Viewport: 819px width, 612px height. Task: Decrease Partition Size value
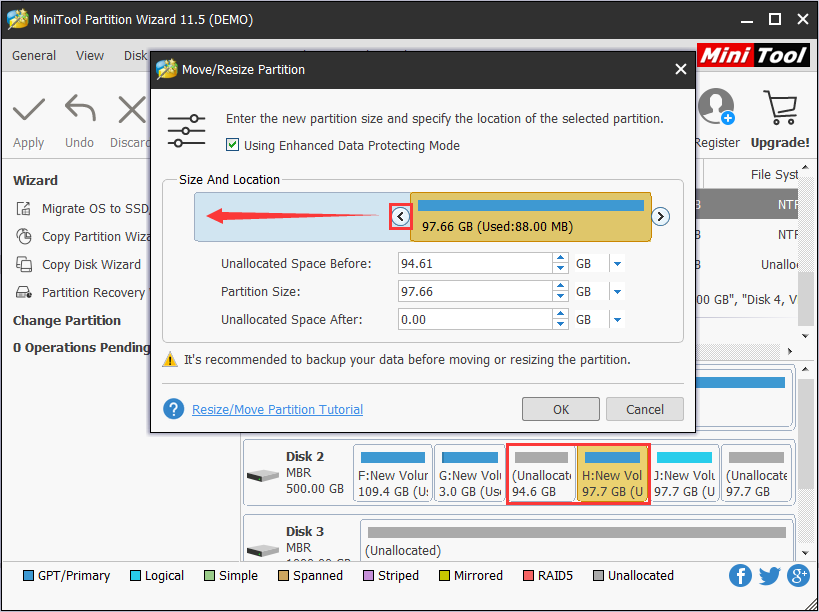click(x=560, y=296)
